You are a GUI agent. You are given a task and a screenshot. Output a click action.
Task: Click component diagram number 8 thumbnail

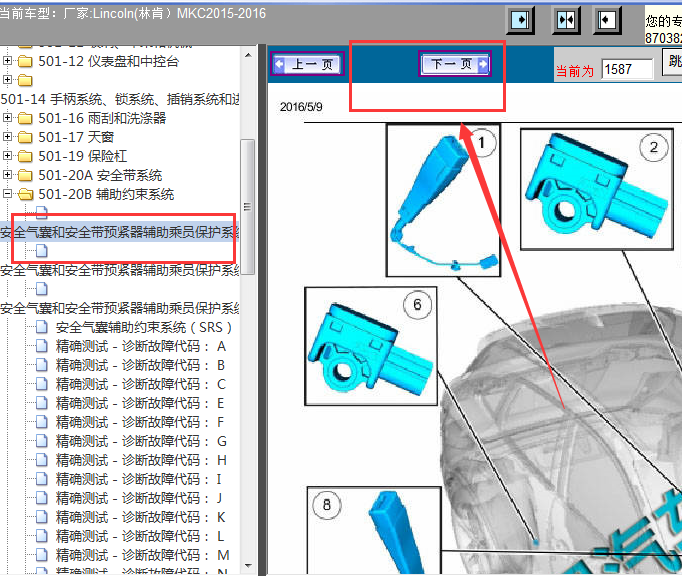click(x=374, y=531)
